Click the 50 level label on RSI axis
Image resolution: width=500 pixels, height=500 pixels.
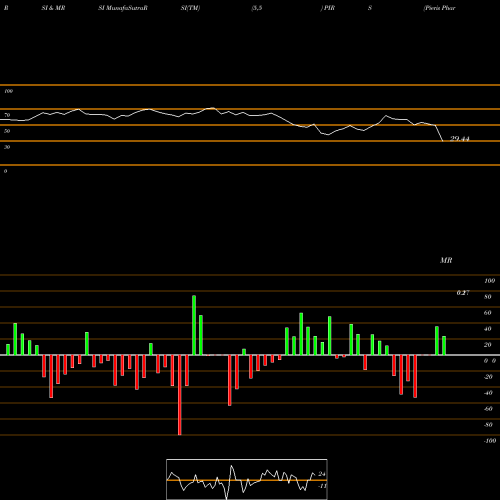tap(7, 131)
